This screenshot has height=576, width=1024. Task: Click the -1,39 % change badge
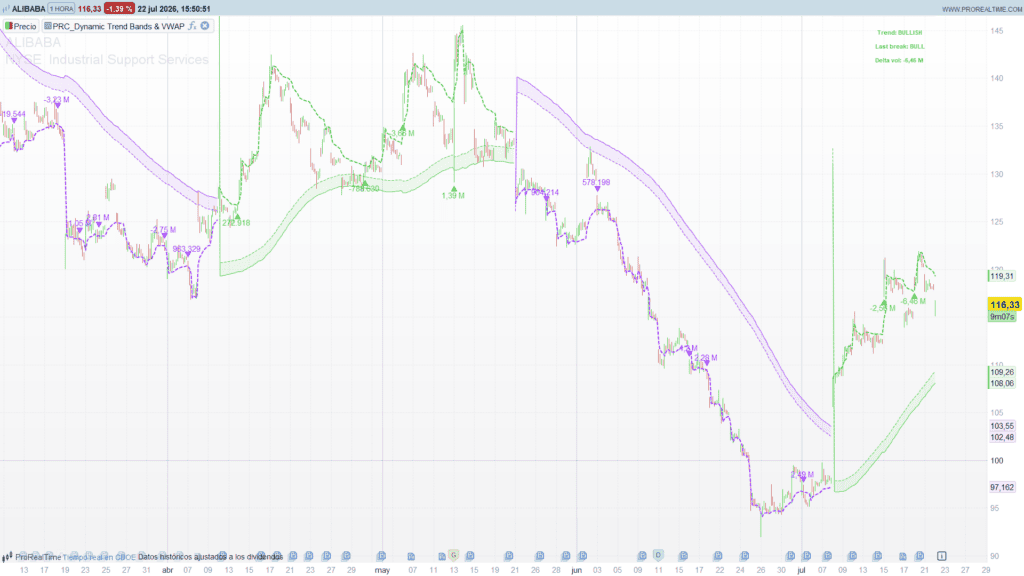[119, 9]
